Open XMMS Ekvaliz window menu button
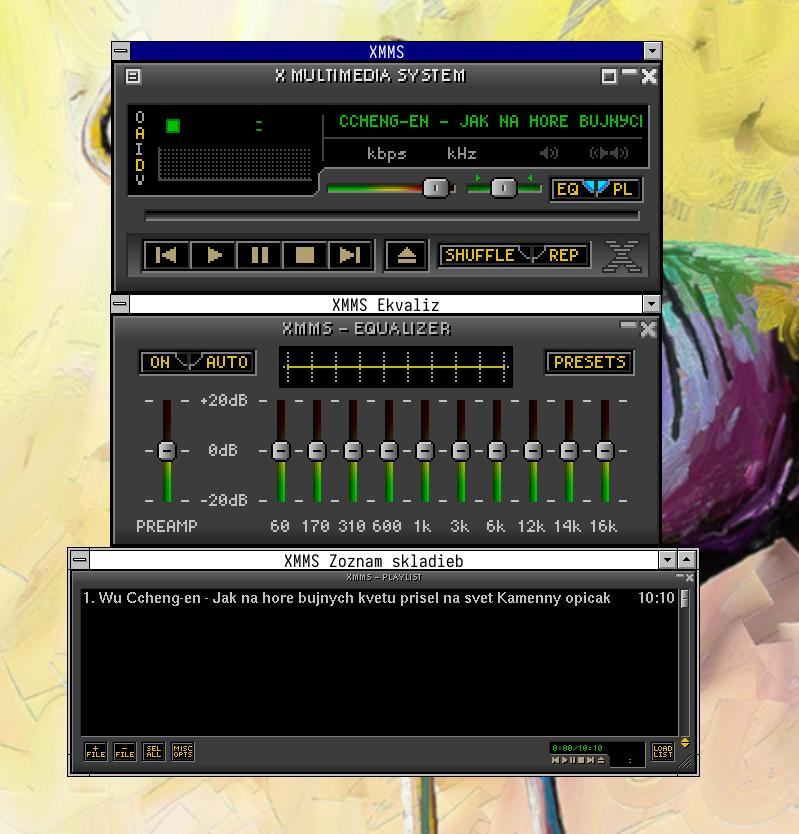 [x=120, y=304]
